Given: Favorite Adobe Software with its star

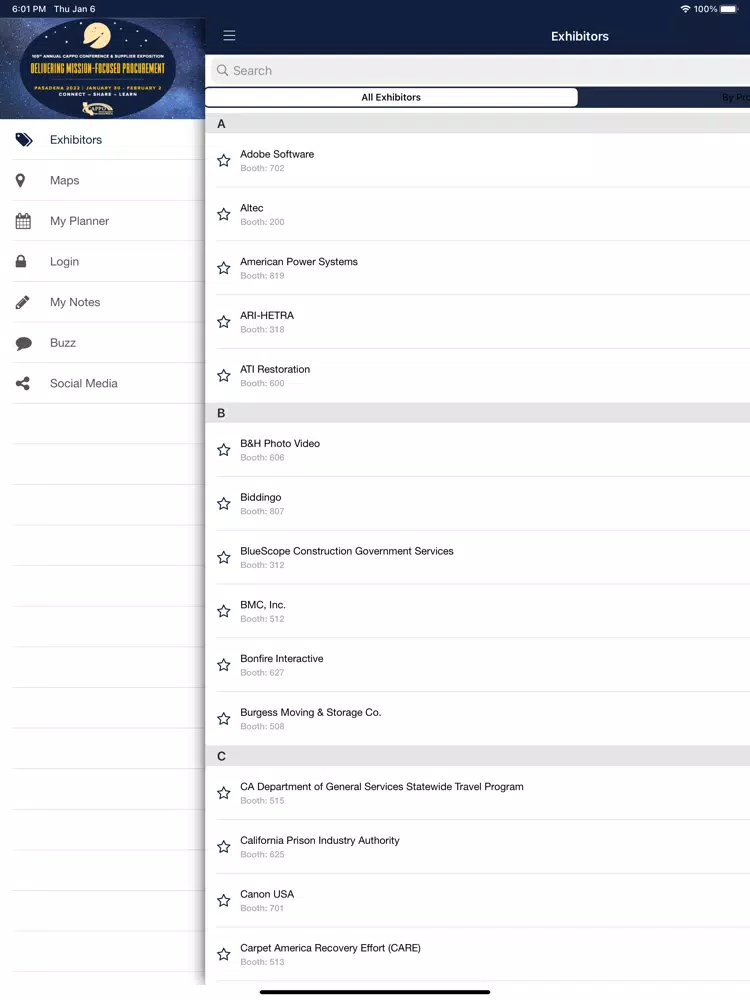Looking at the screenshot, I should click(x=223, y=161).
